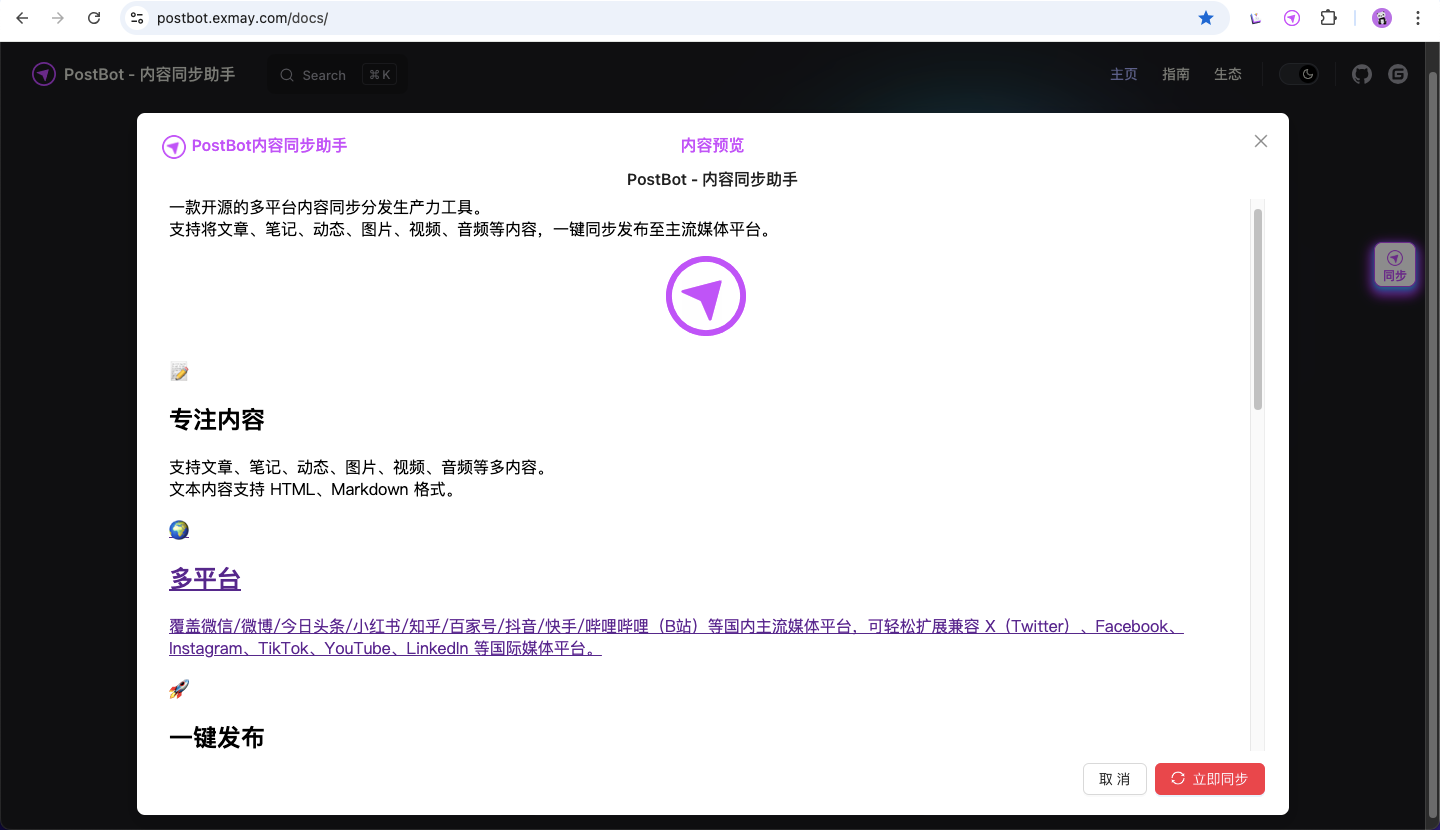Click the large purple PostBot logo image
The height and width of the screenshot is (830, 1440).
tap(706, 296)
